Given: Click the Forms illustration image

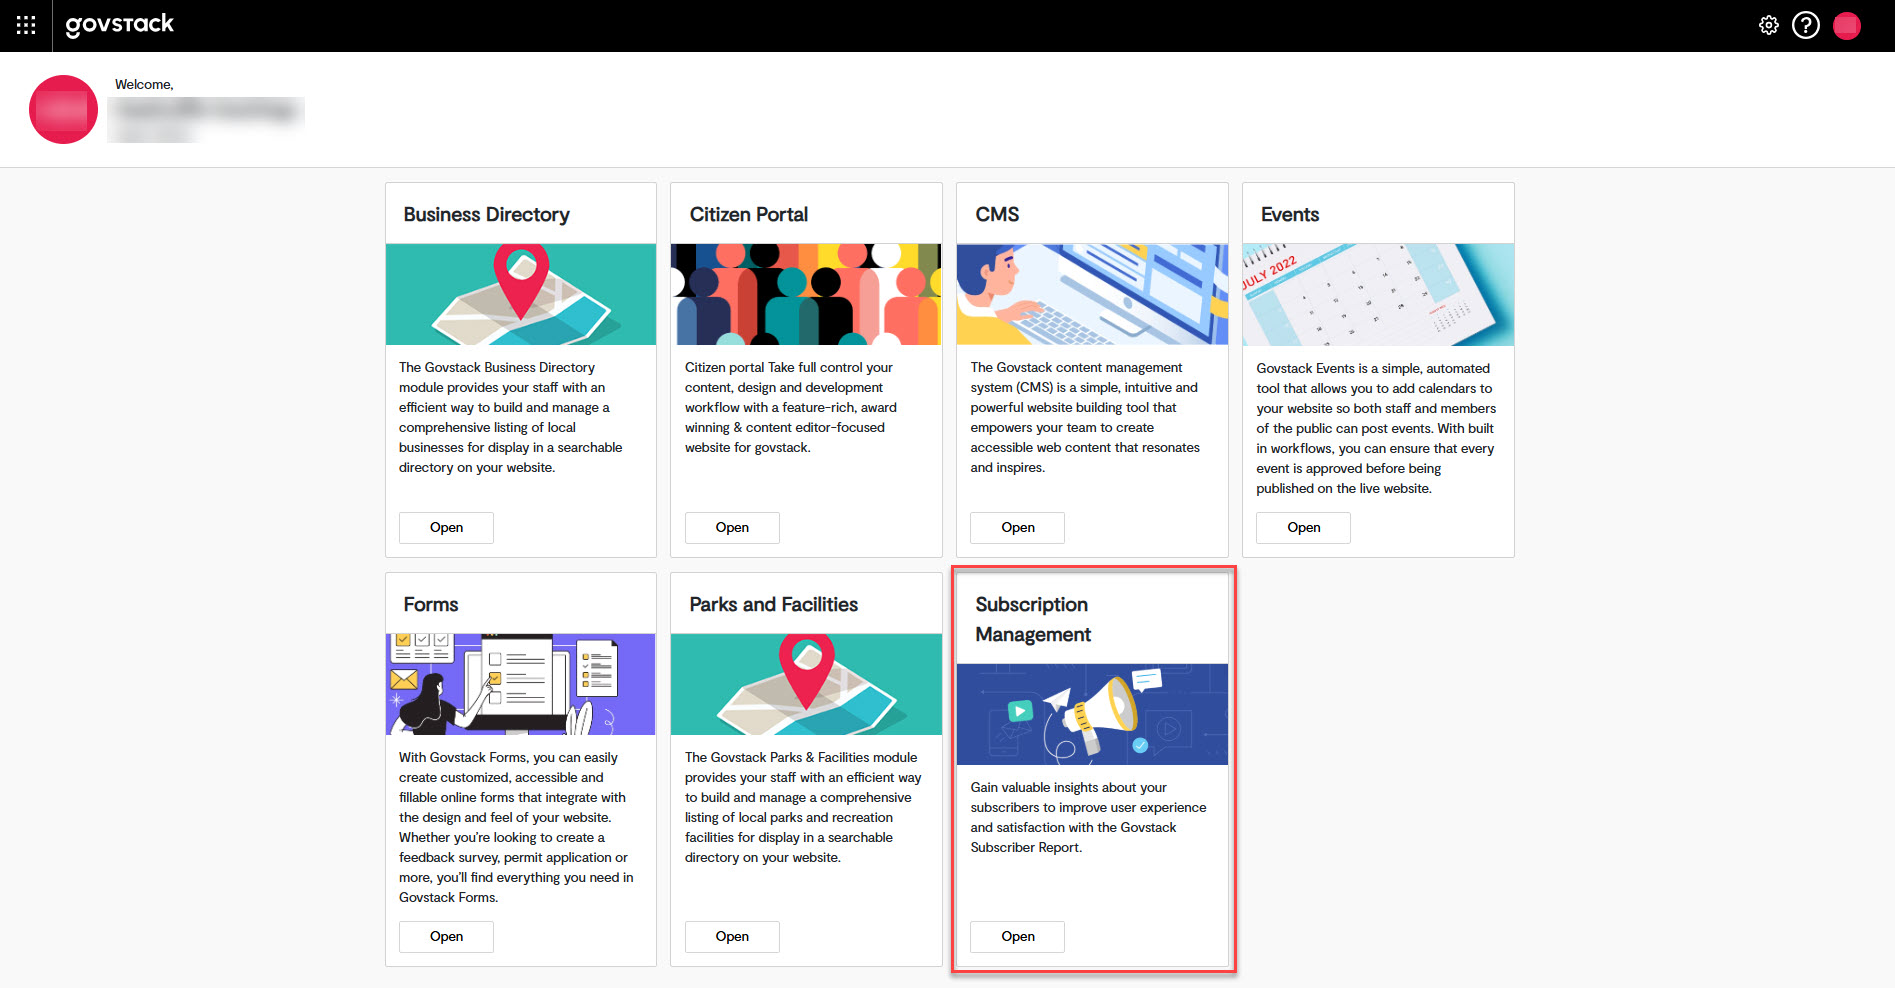Looking at the screenshot, I should pyautogui.click(x=520, y=684).
